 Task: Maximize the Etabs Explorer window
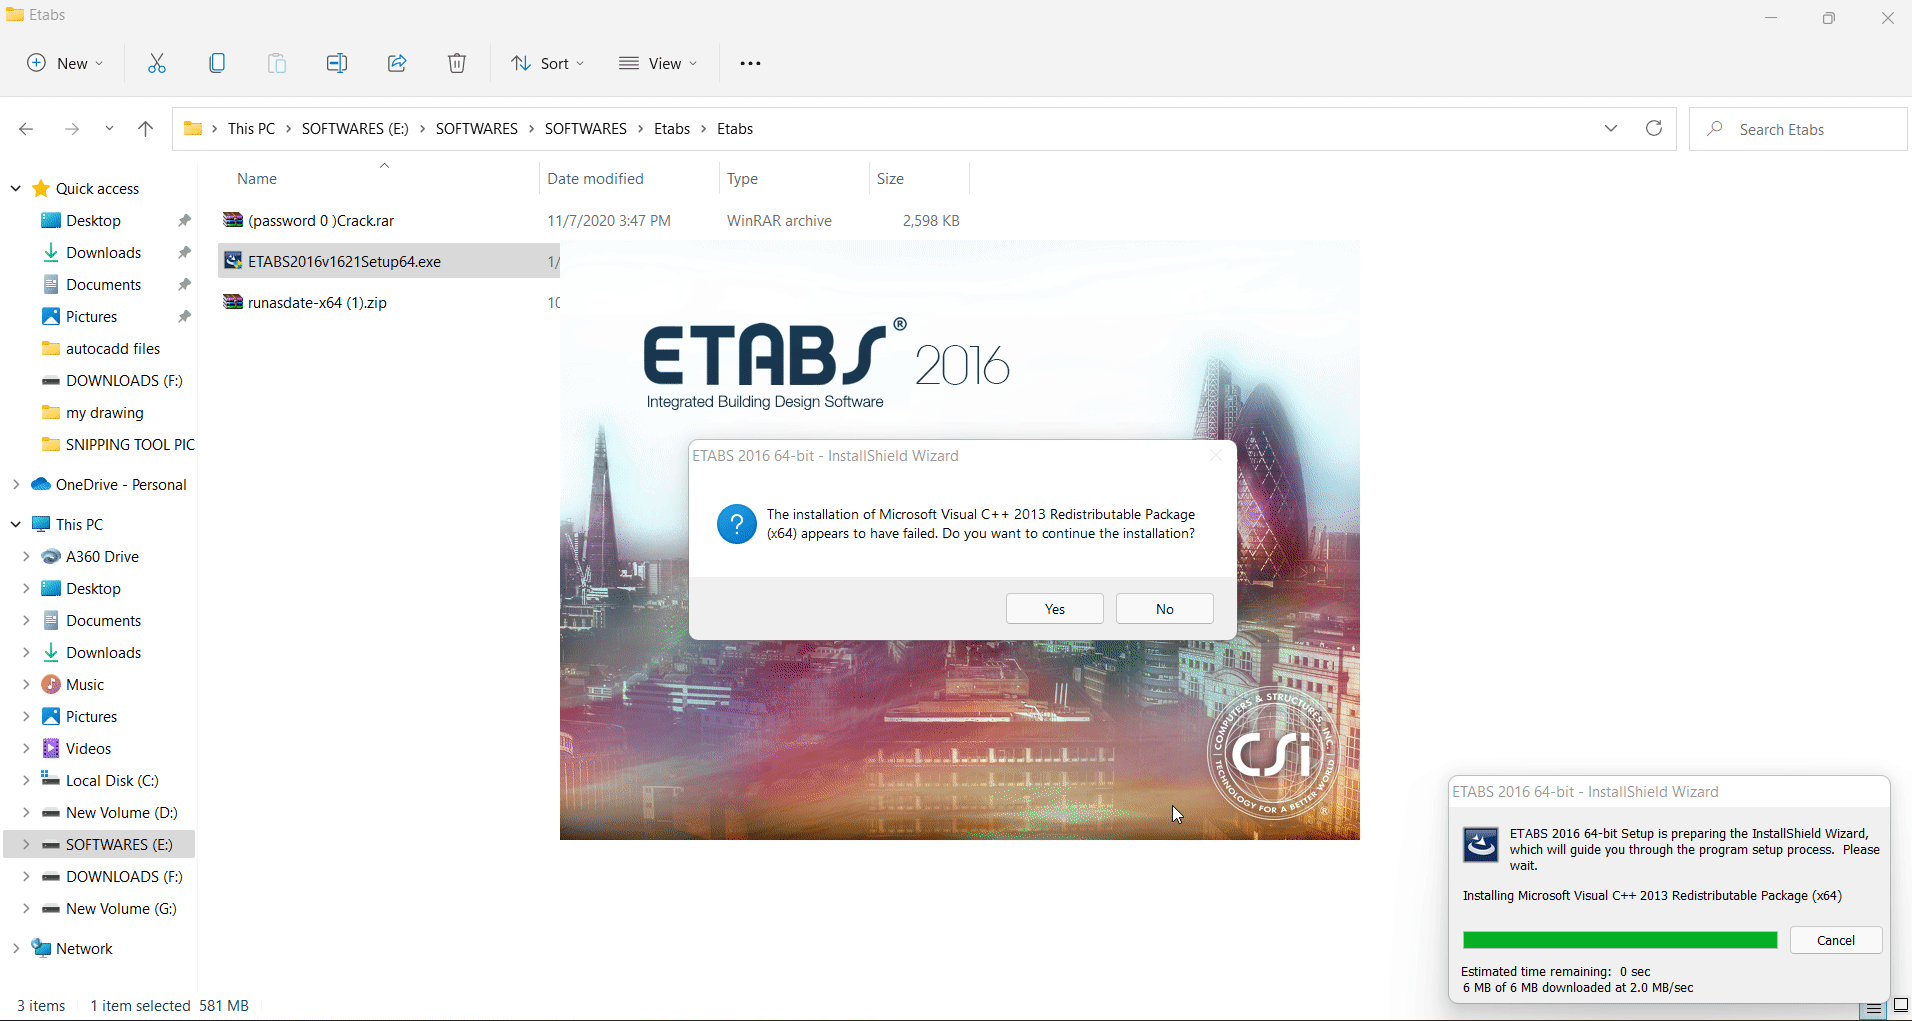1829,18
